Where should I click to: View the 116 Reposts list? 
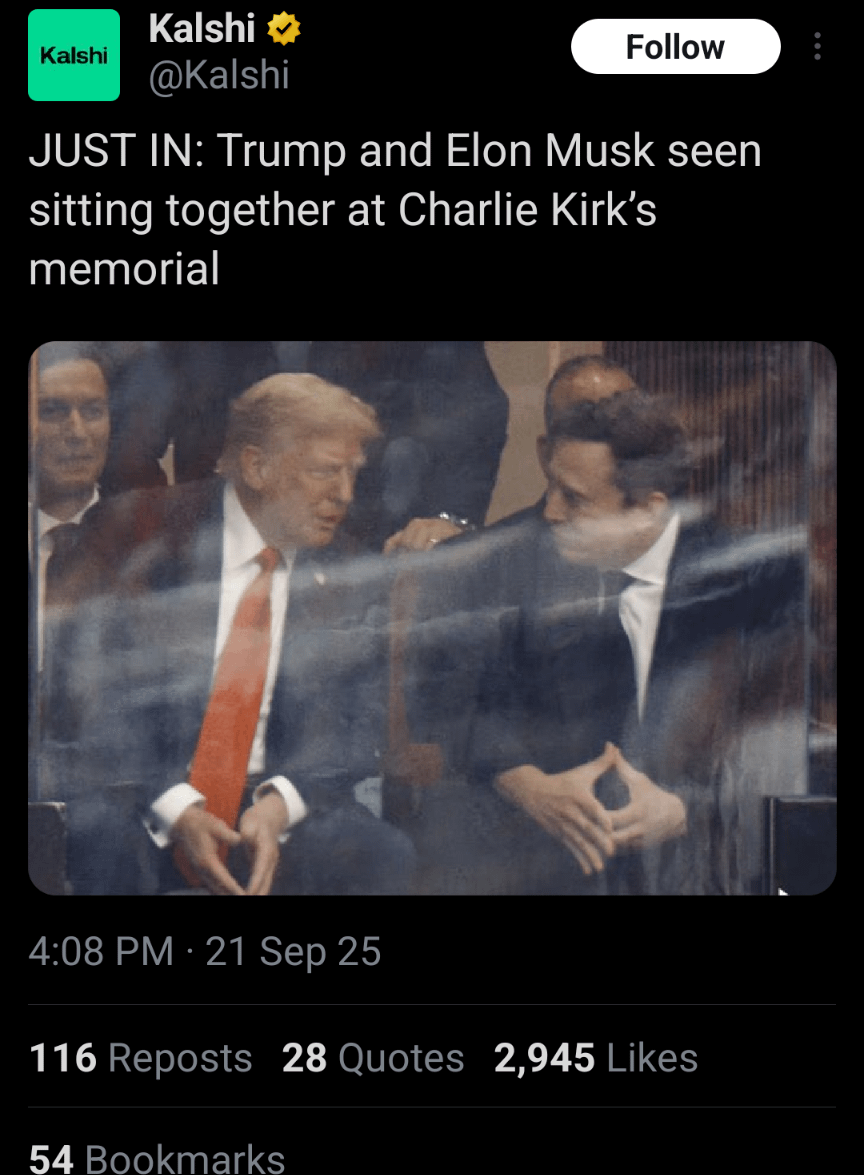click(x=140, y=1057)
